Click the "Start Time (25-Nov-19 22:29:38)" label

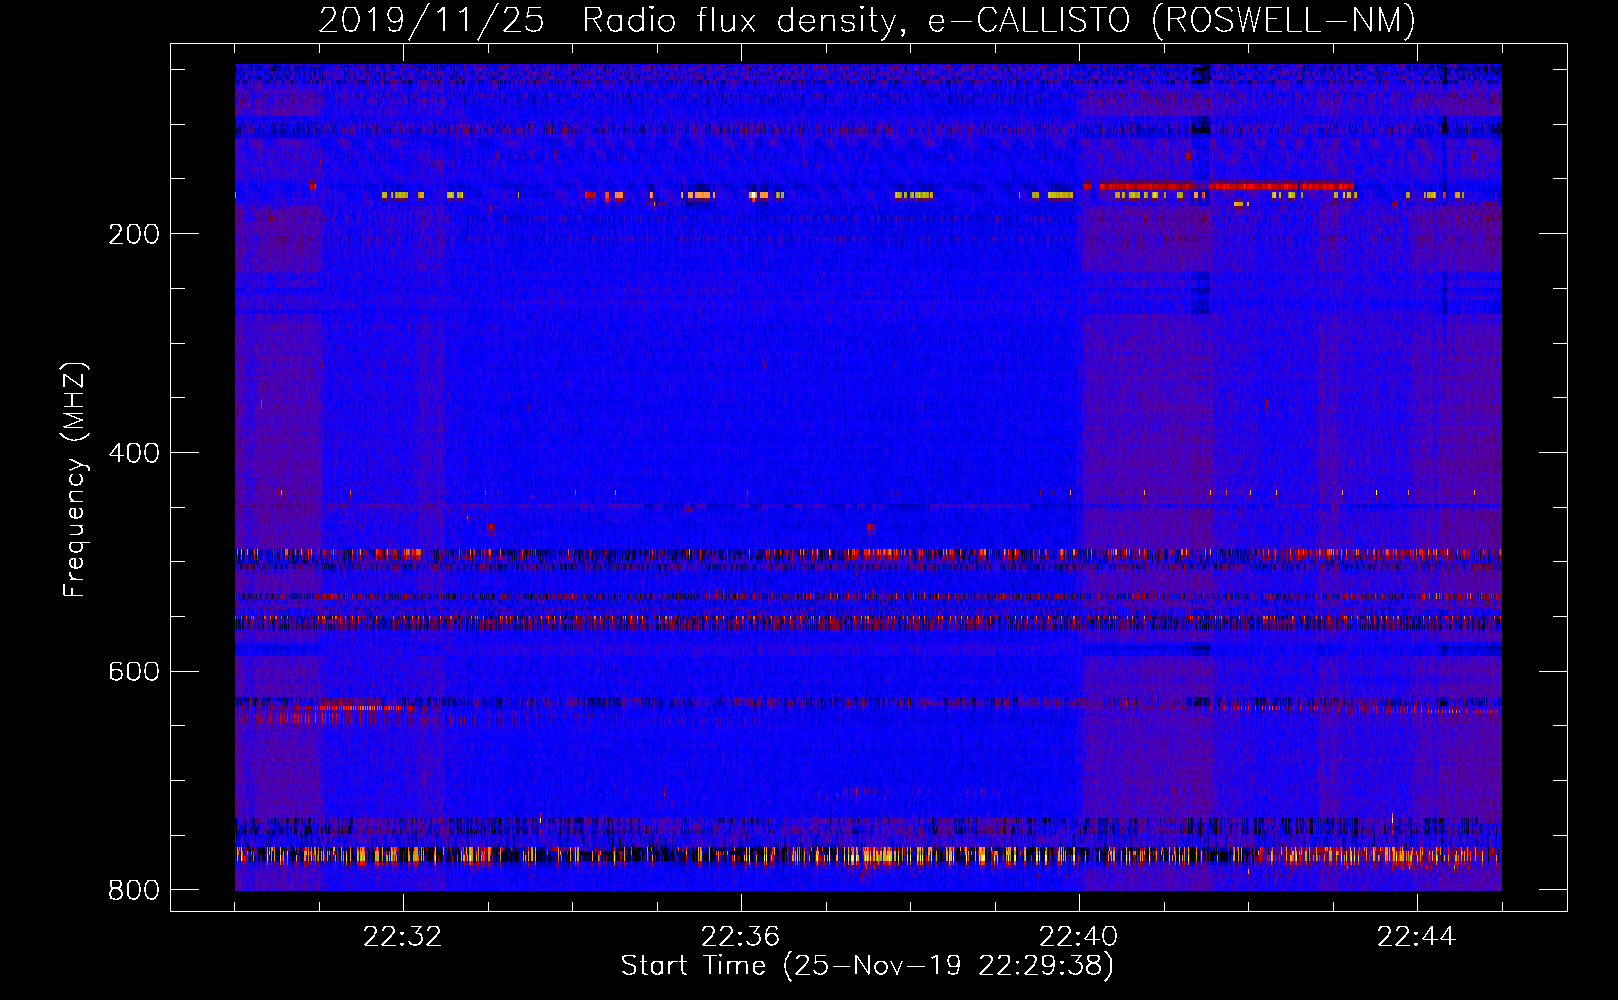(867, 966)
